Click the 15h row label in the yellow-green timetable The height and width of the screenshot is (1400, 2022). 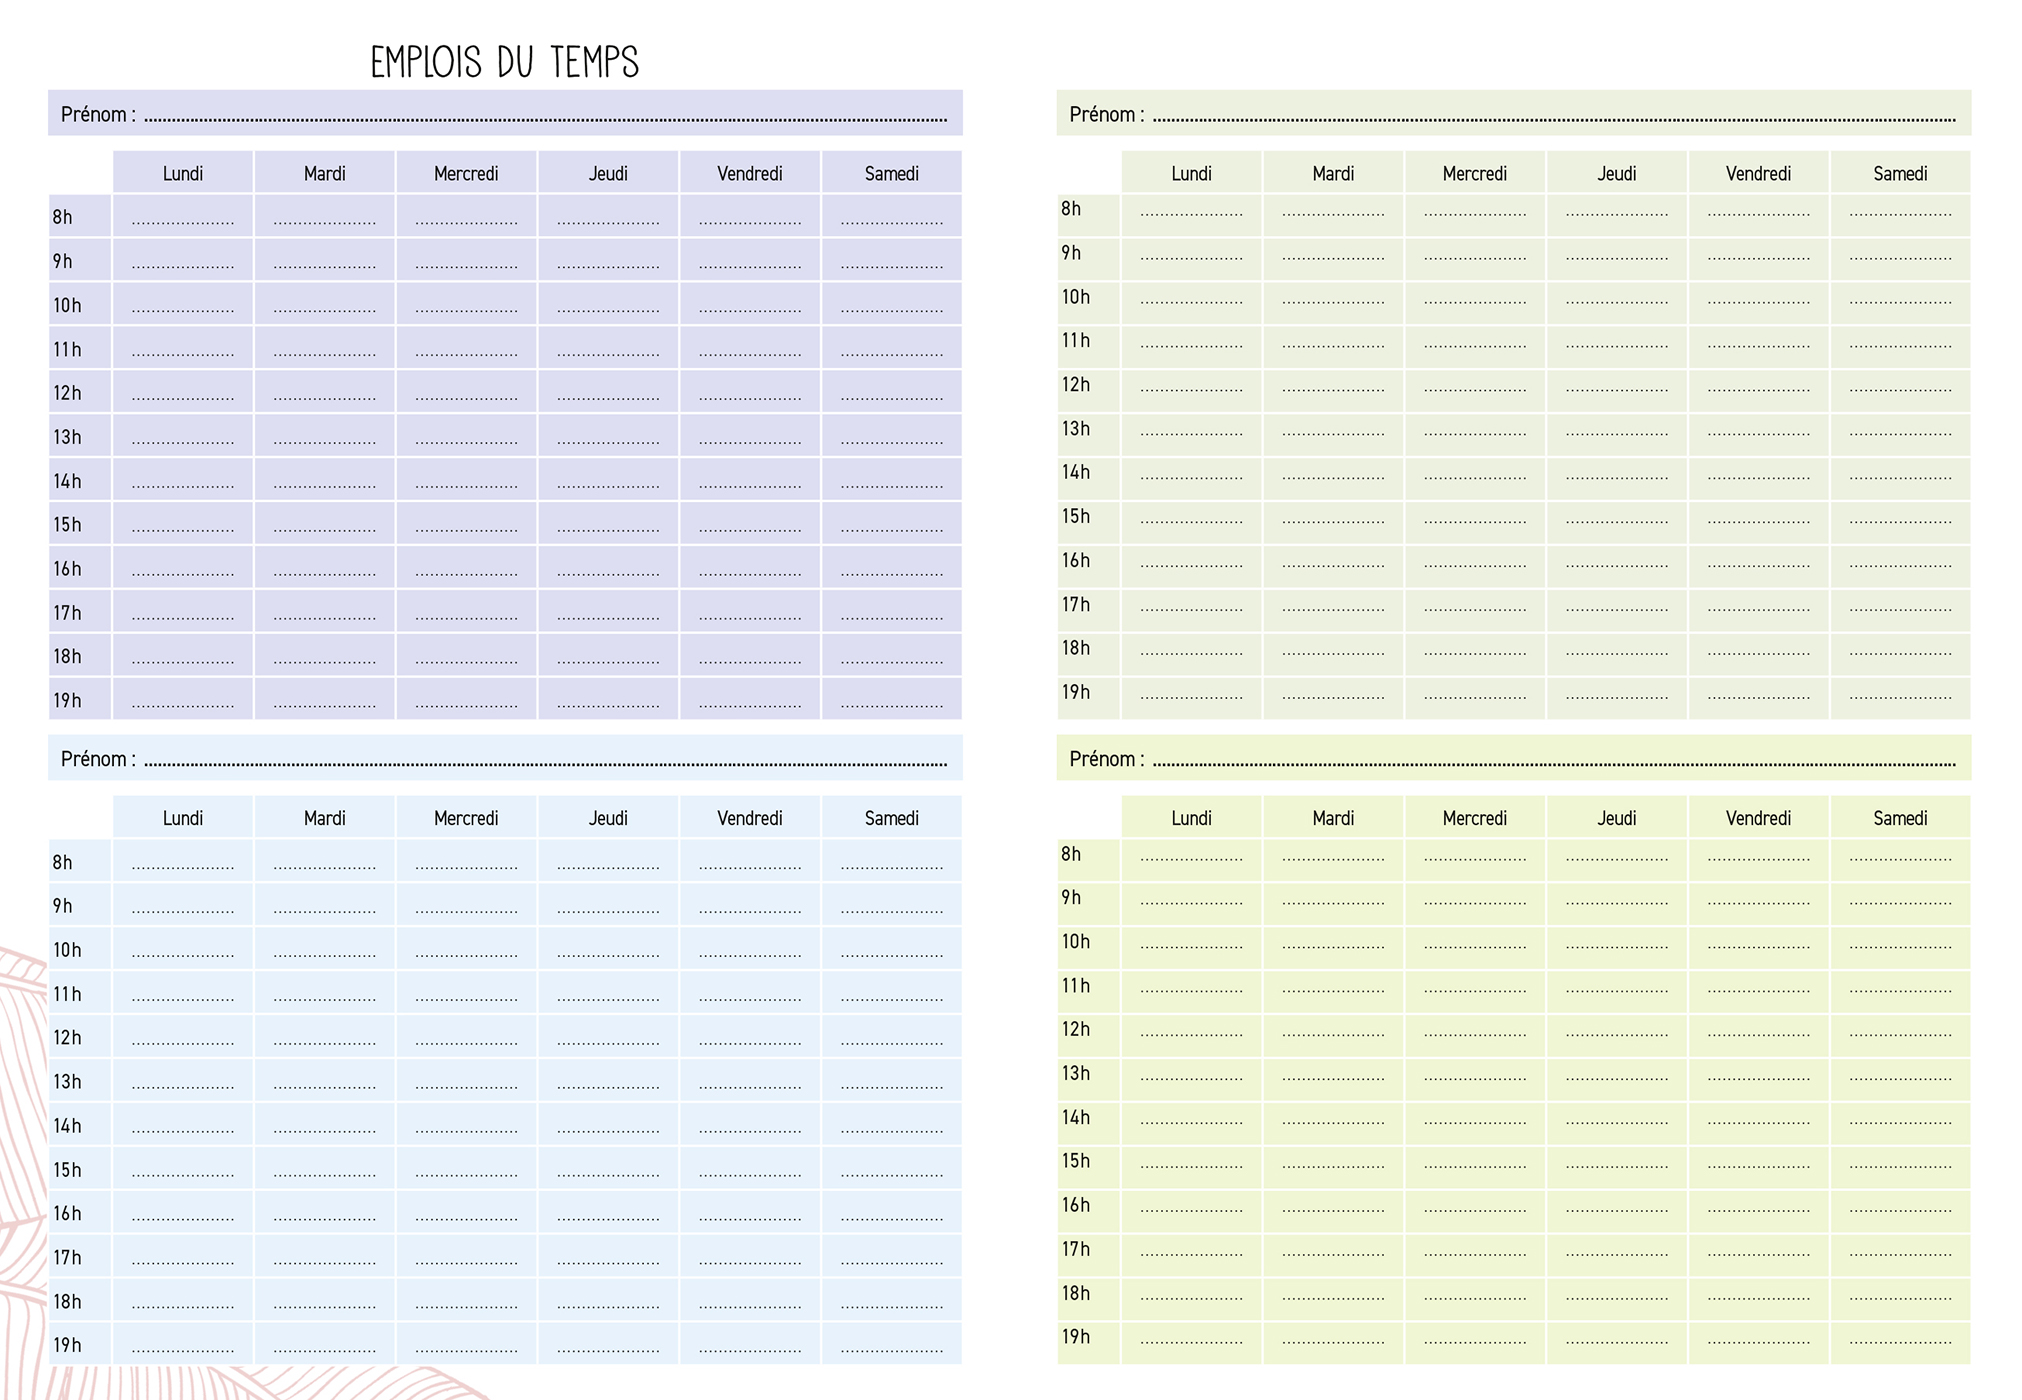coord(1076,1161)
